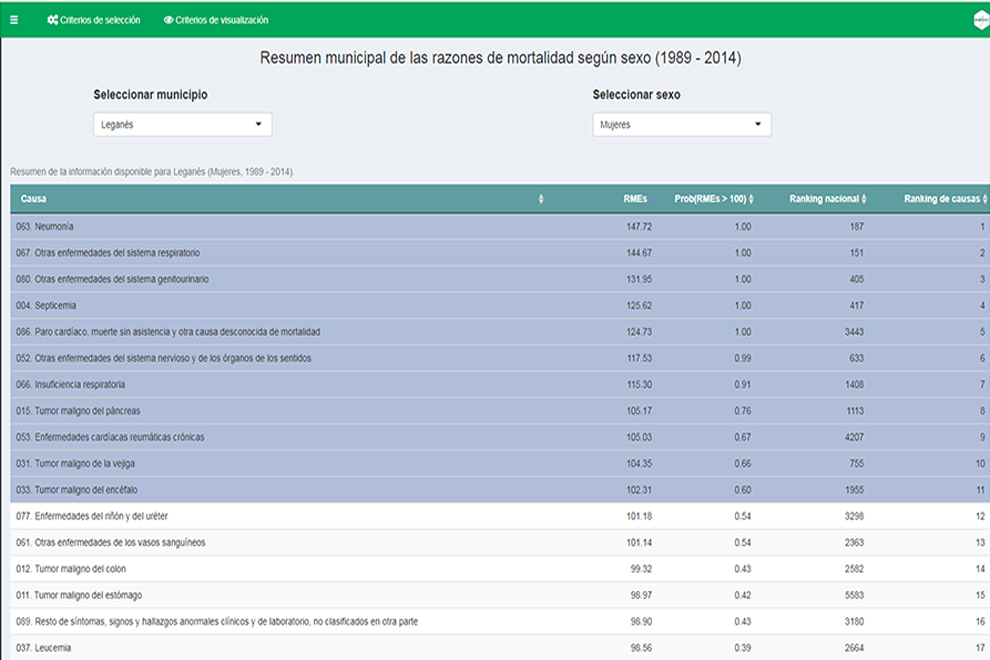Open the hamburger menu icon
The height and width of the screenshot is (660, 990).
(x=13, y=20)
